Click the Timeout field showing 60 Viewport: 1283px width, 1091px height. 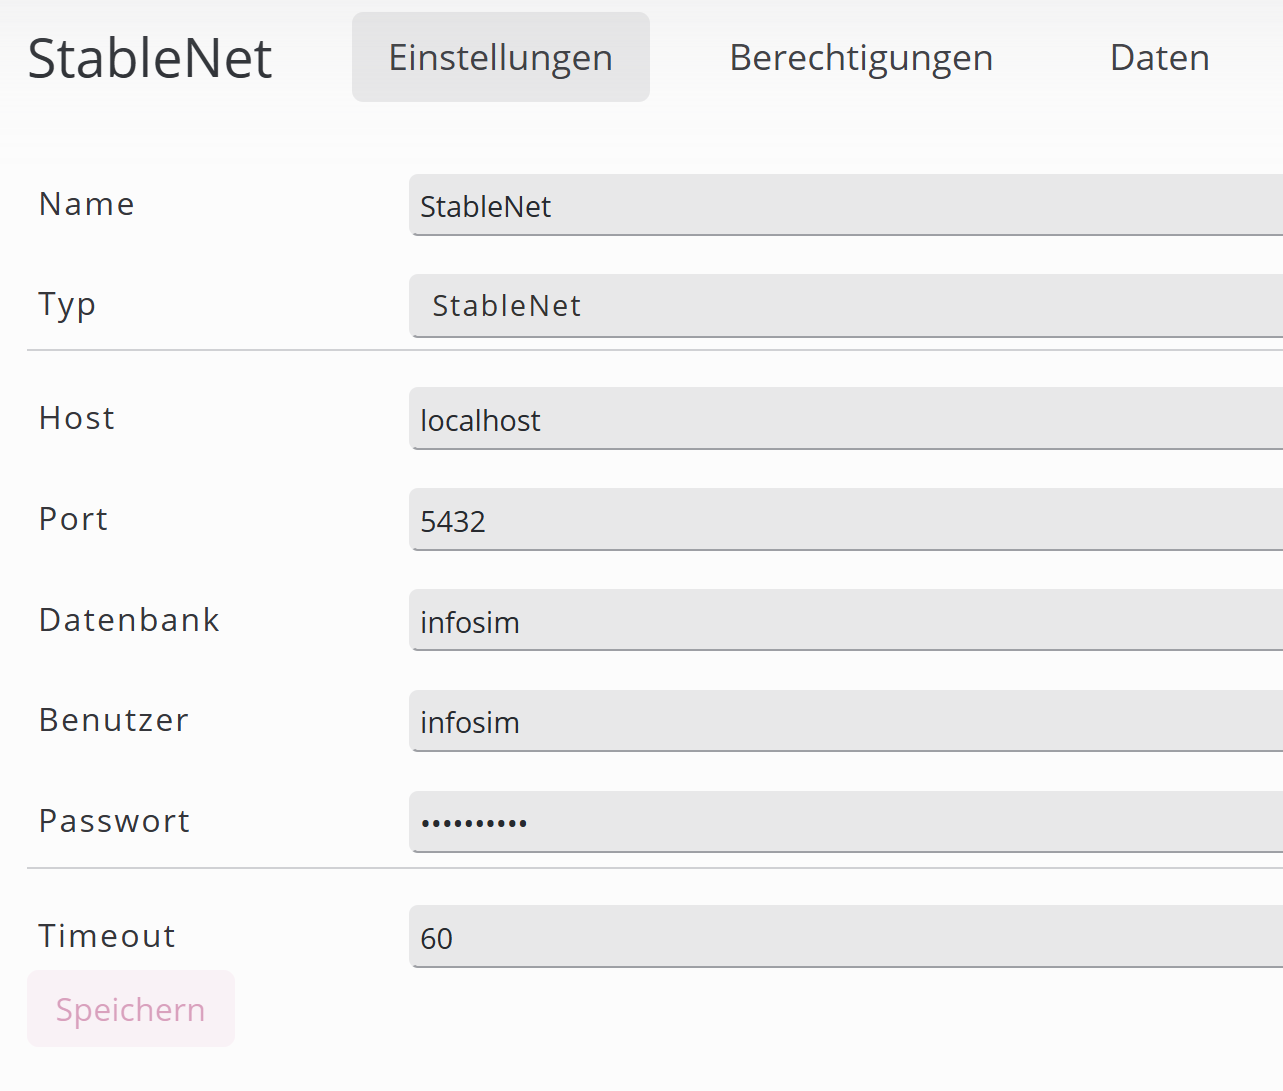[x=846, y=938]
